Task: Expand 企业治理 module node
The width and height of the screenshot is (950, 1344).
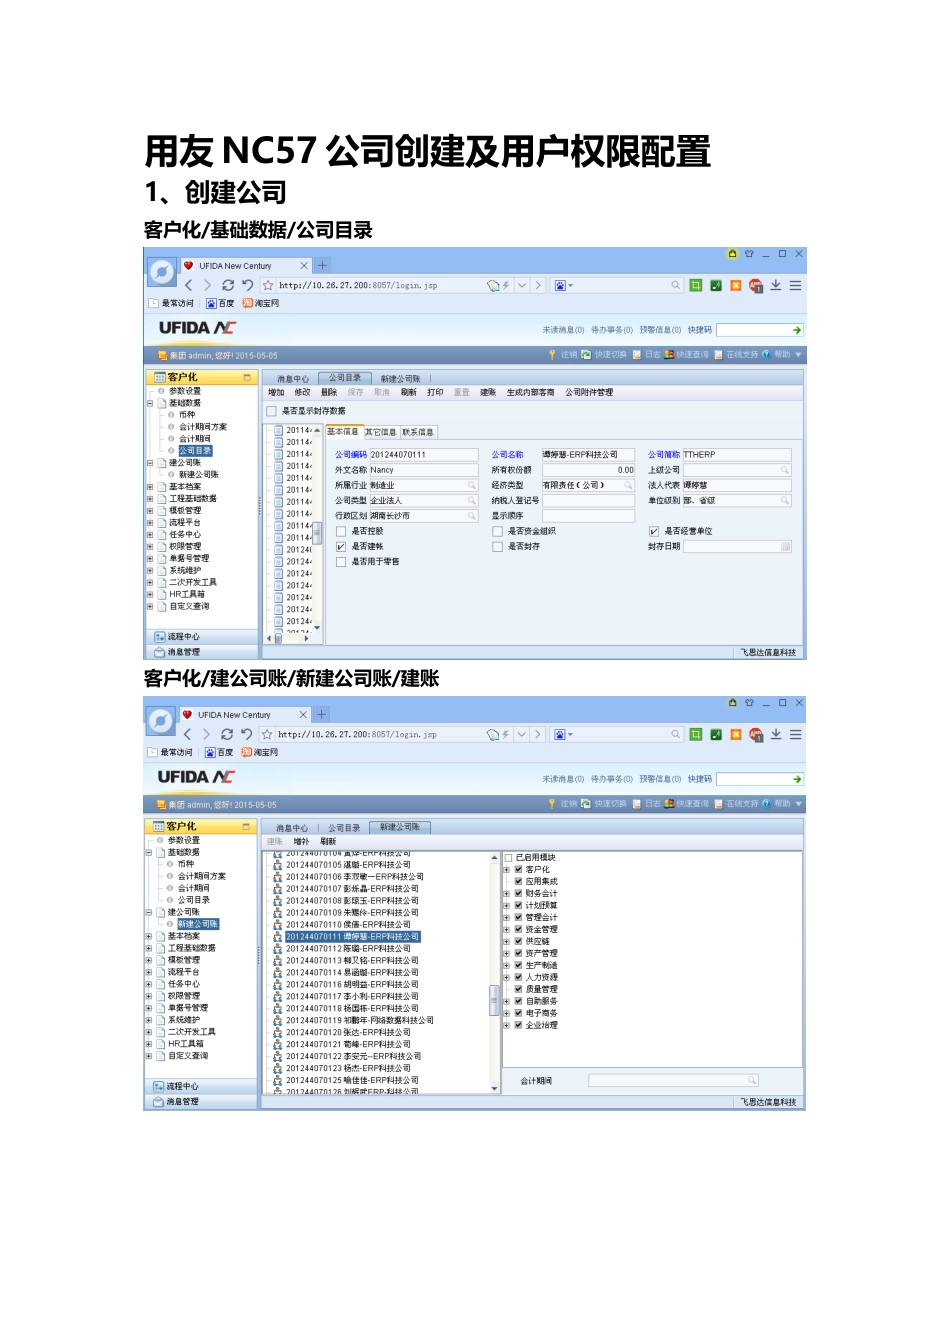Action: [x=507, y=1026]
